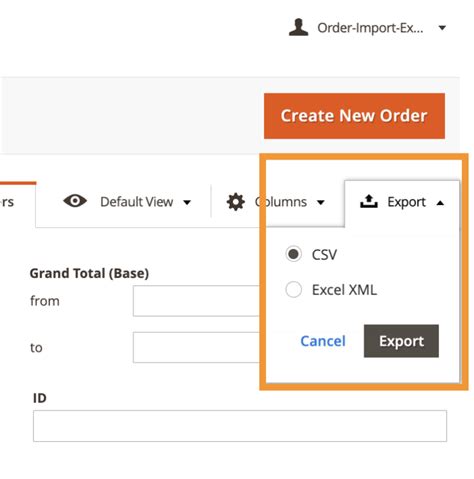The width and height of the screenshot is (474, 479).
Task: Open the Order-Import-Ex... account menu
Action: [x=370, y=28]
